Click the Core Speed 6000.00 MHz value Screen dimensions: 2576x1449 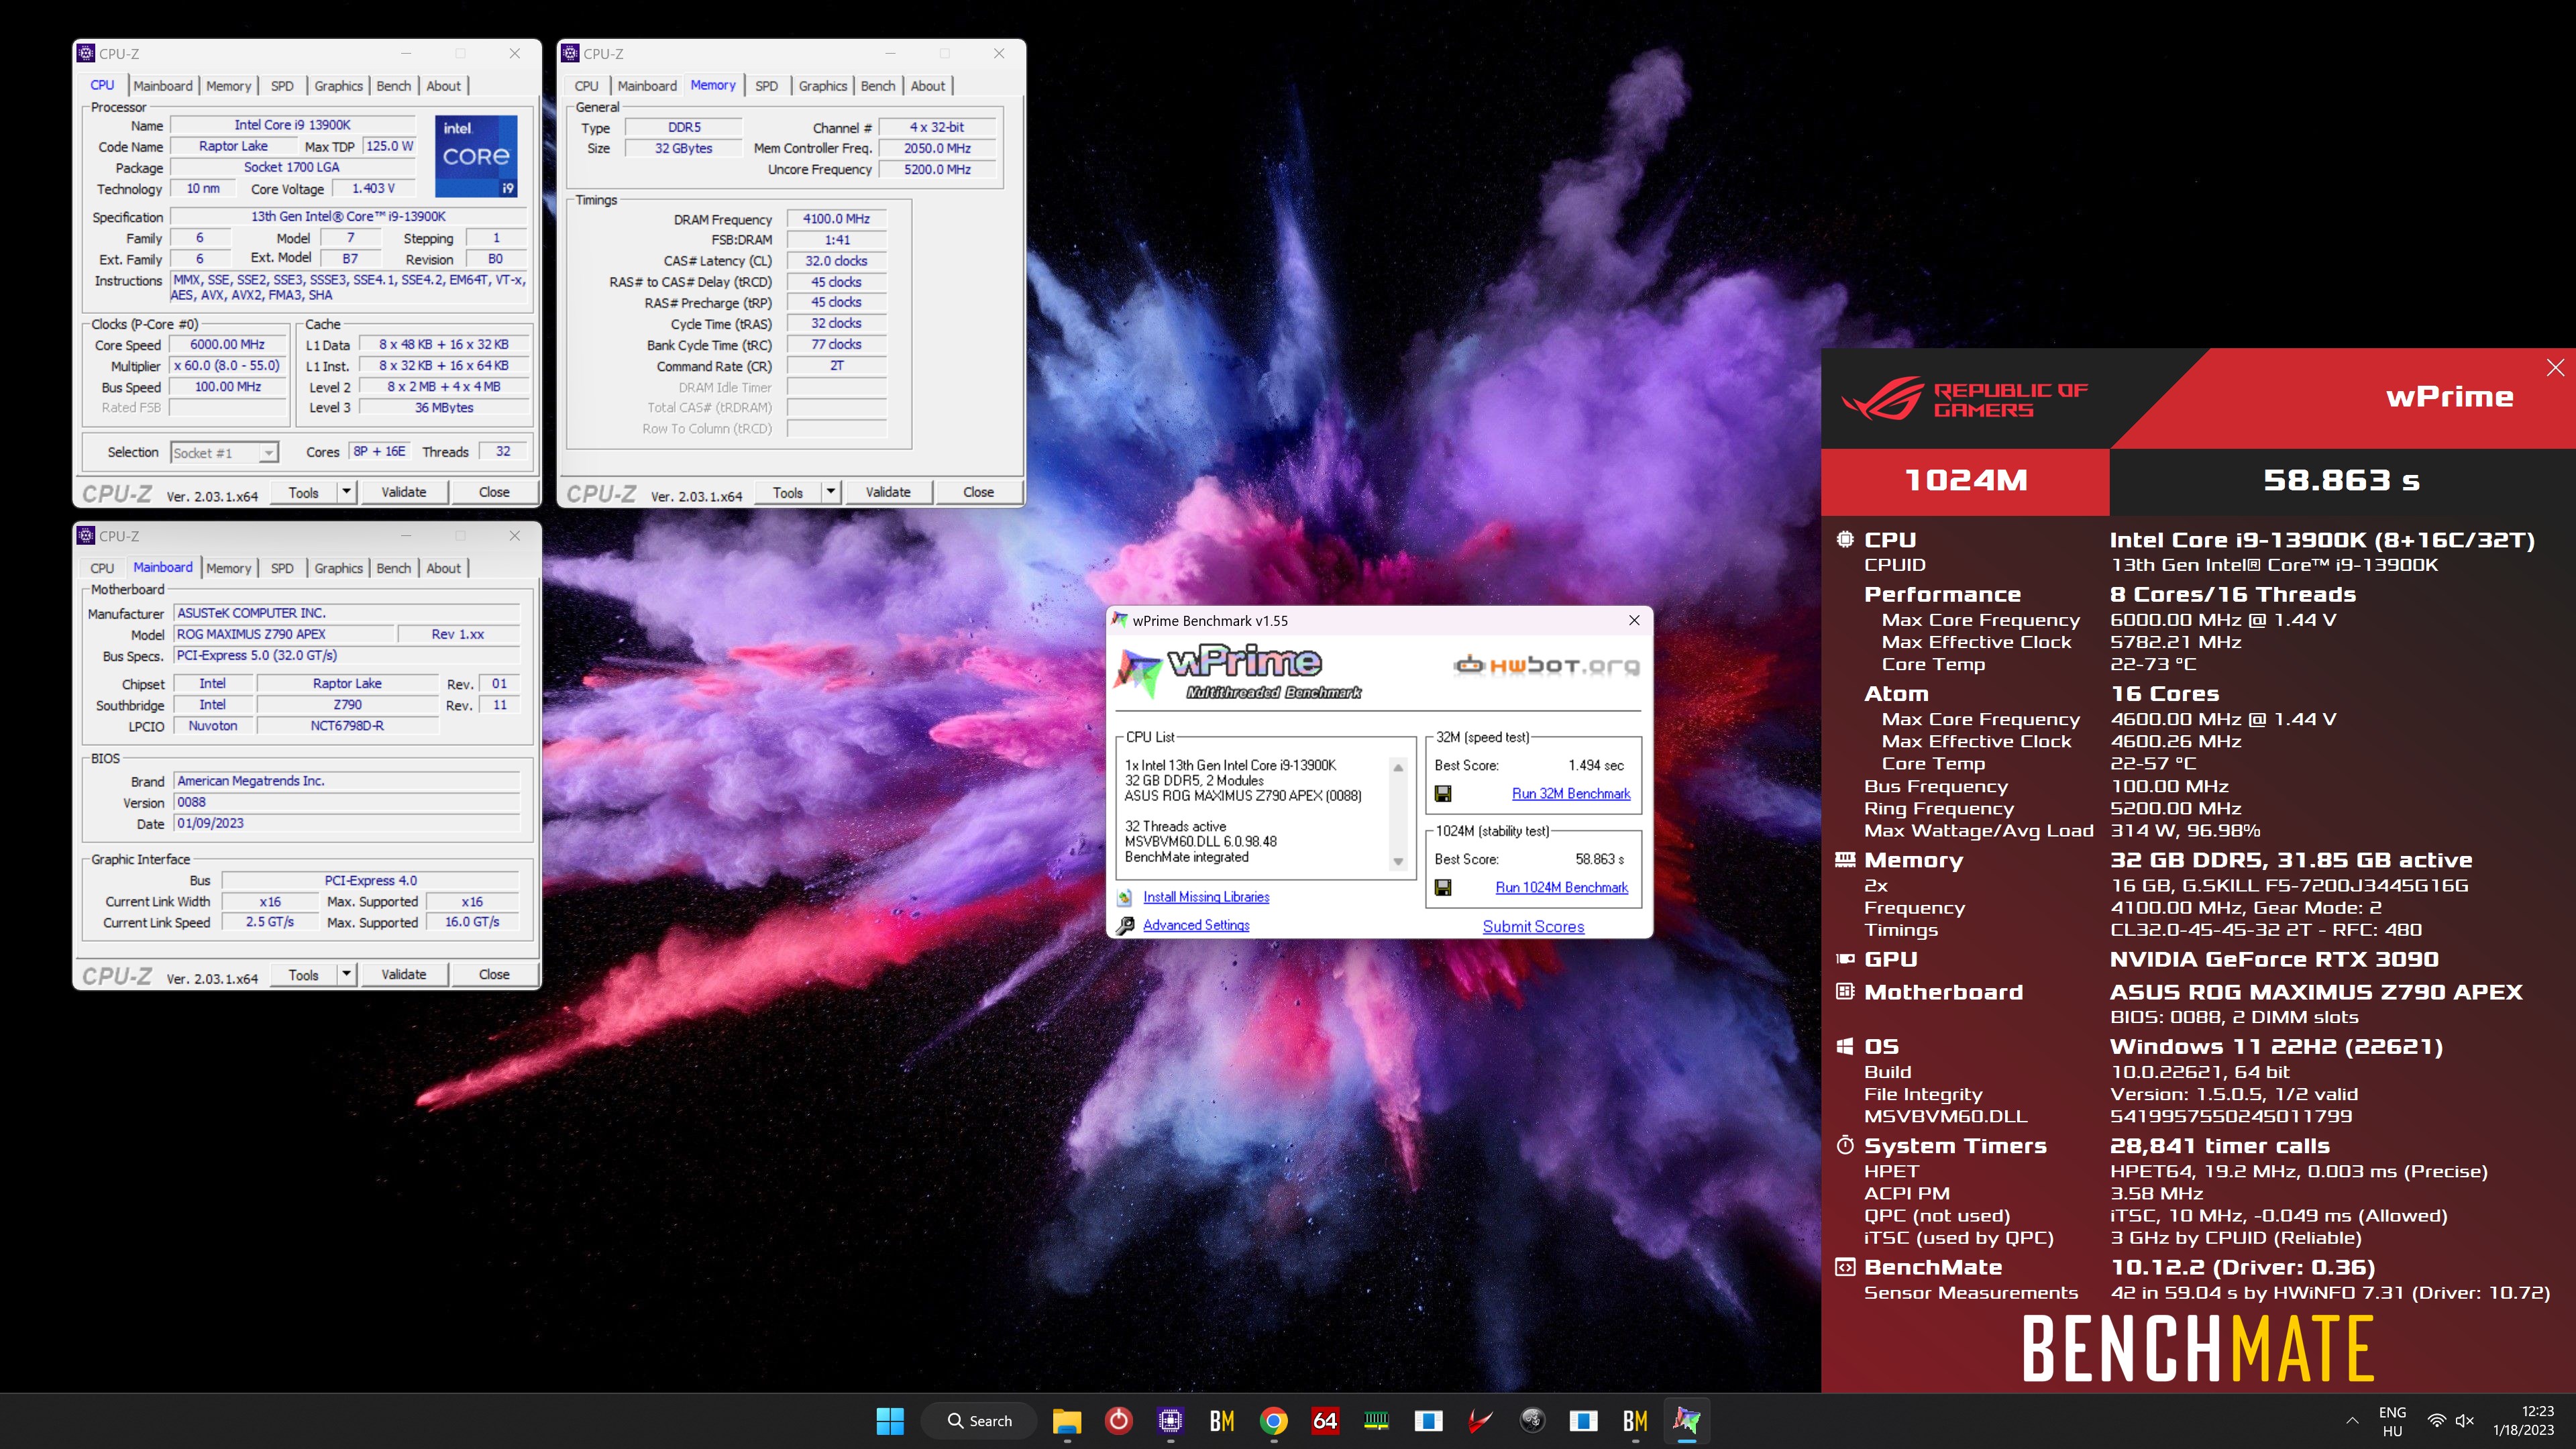228,345
